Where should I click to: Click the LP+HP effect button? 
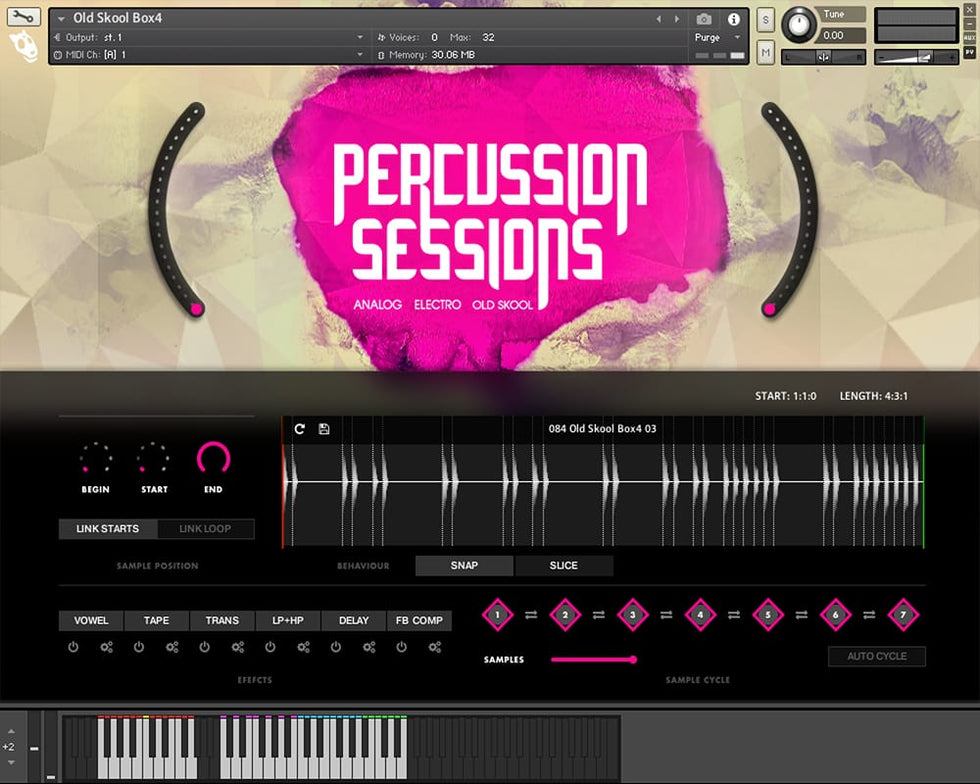click(x=288, y=621)
